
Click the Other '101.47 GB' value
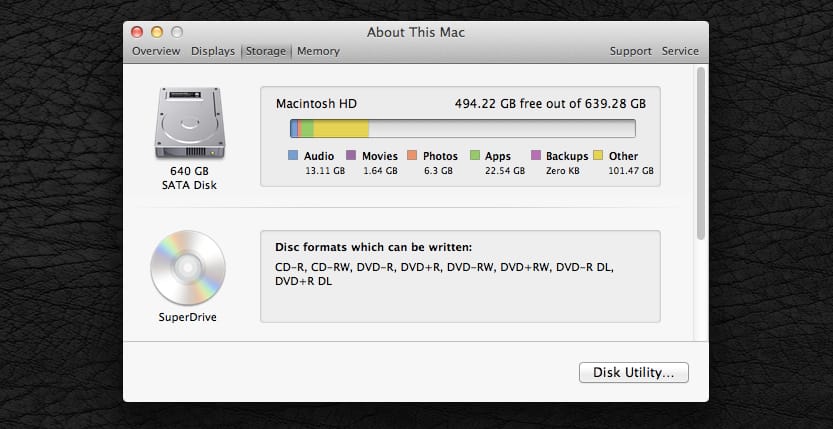(631, 171)
